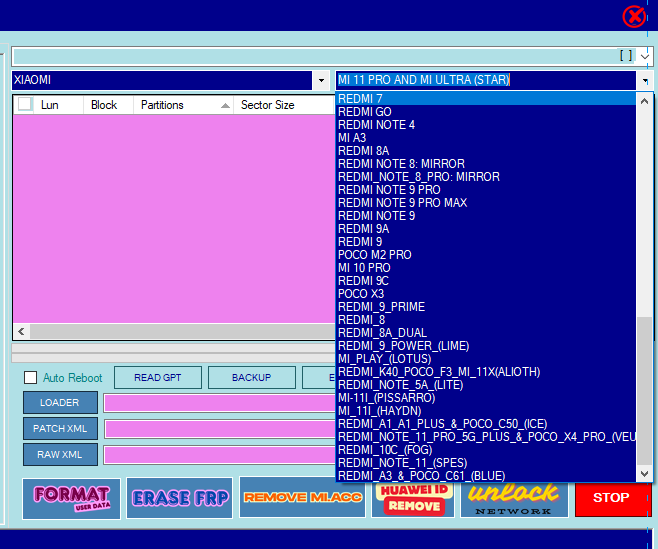This screenshot has width=658, height=549.
Task: Click the BACKUP button
Action: (252, 377)
